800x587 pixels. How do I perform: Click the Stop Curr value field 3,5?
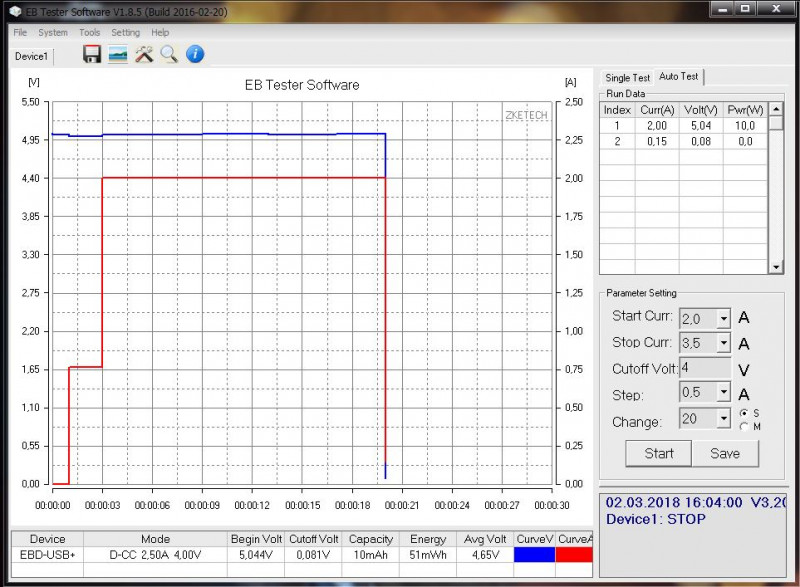(698, 343)
